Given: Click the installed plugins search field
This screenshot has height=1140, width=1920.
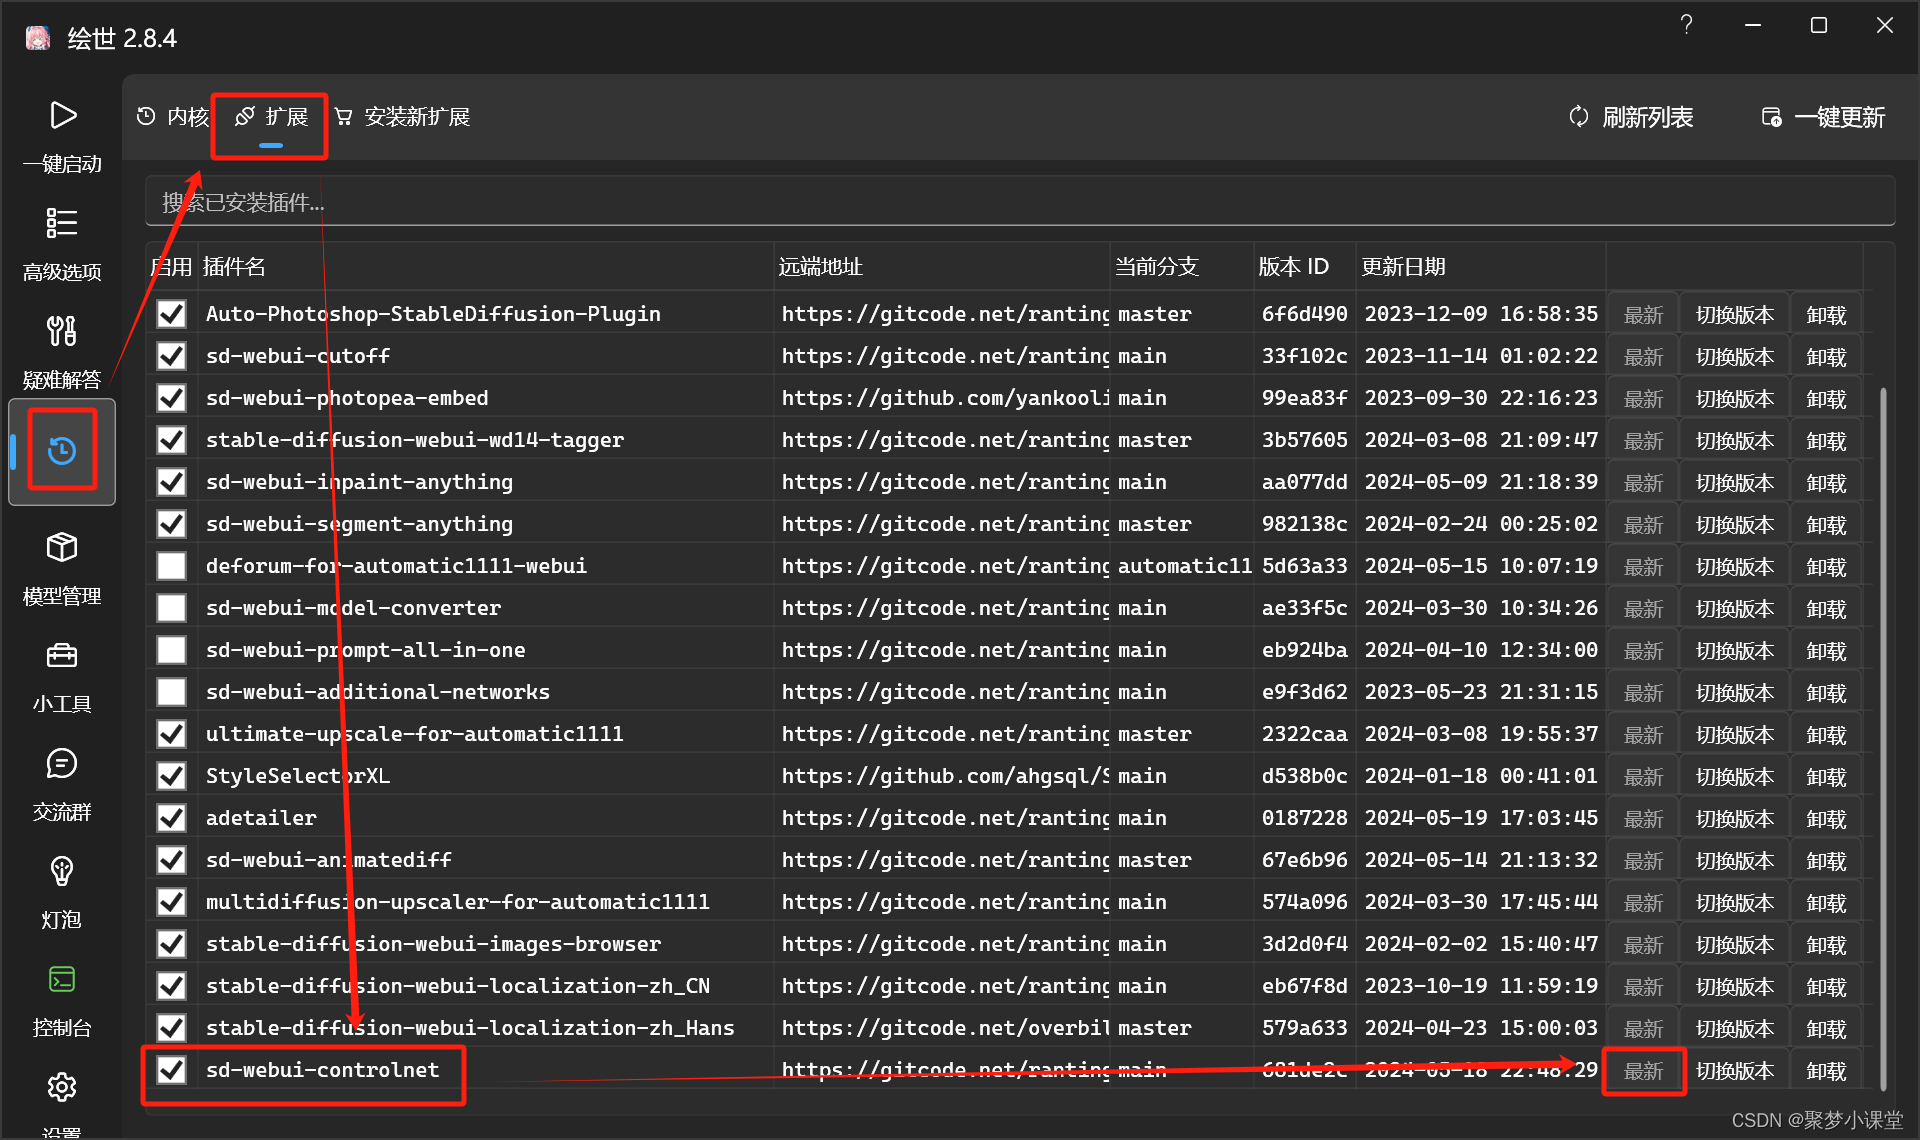Looking at the screenshot, I should pos(1020,203).
